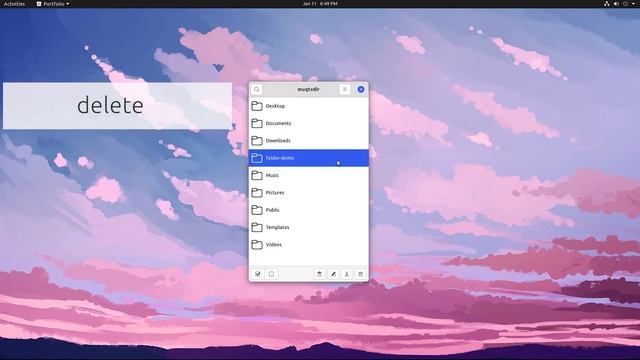Open the Documents folder row
The image size is (640, 360).
(x=309, y=123)
